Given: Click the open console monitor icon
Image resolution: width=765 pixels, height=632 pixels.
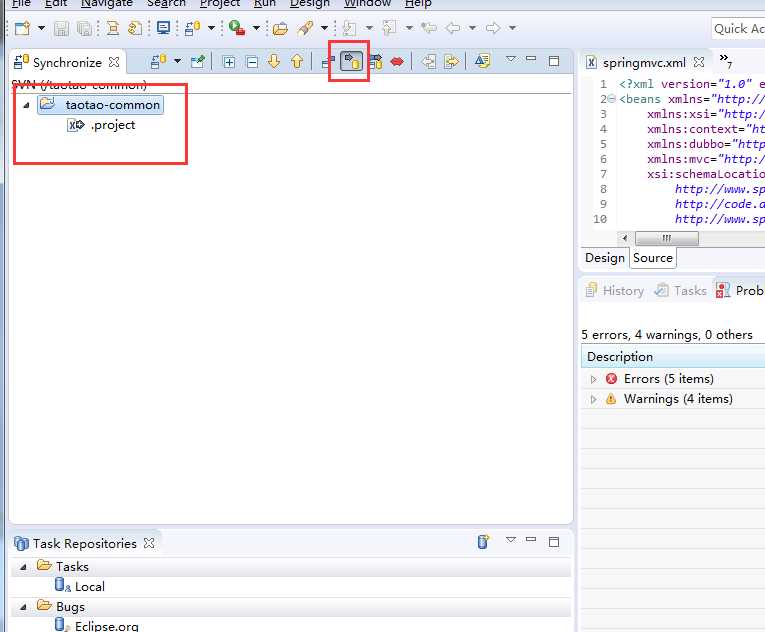Looking at the screenshot, I should tap(163, 28).
